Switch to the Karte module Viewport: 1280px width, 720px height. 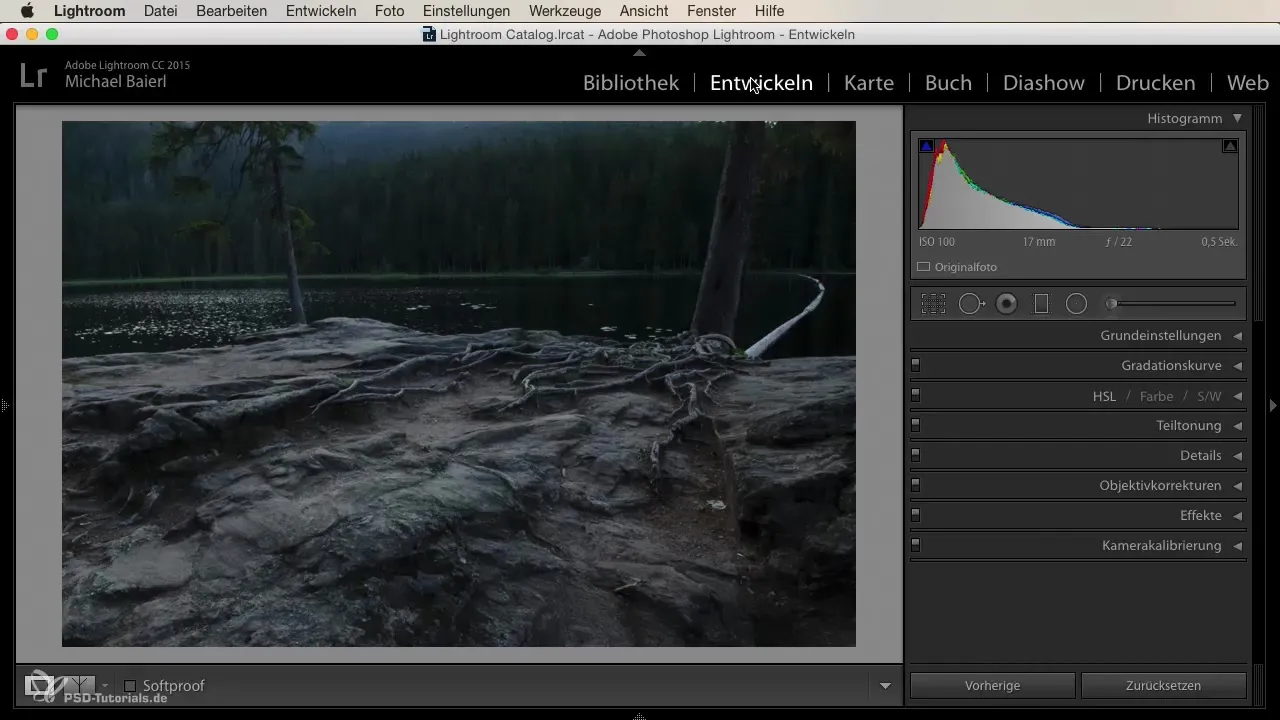click(x=869, y=83)
